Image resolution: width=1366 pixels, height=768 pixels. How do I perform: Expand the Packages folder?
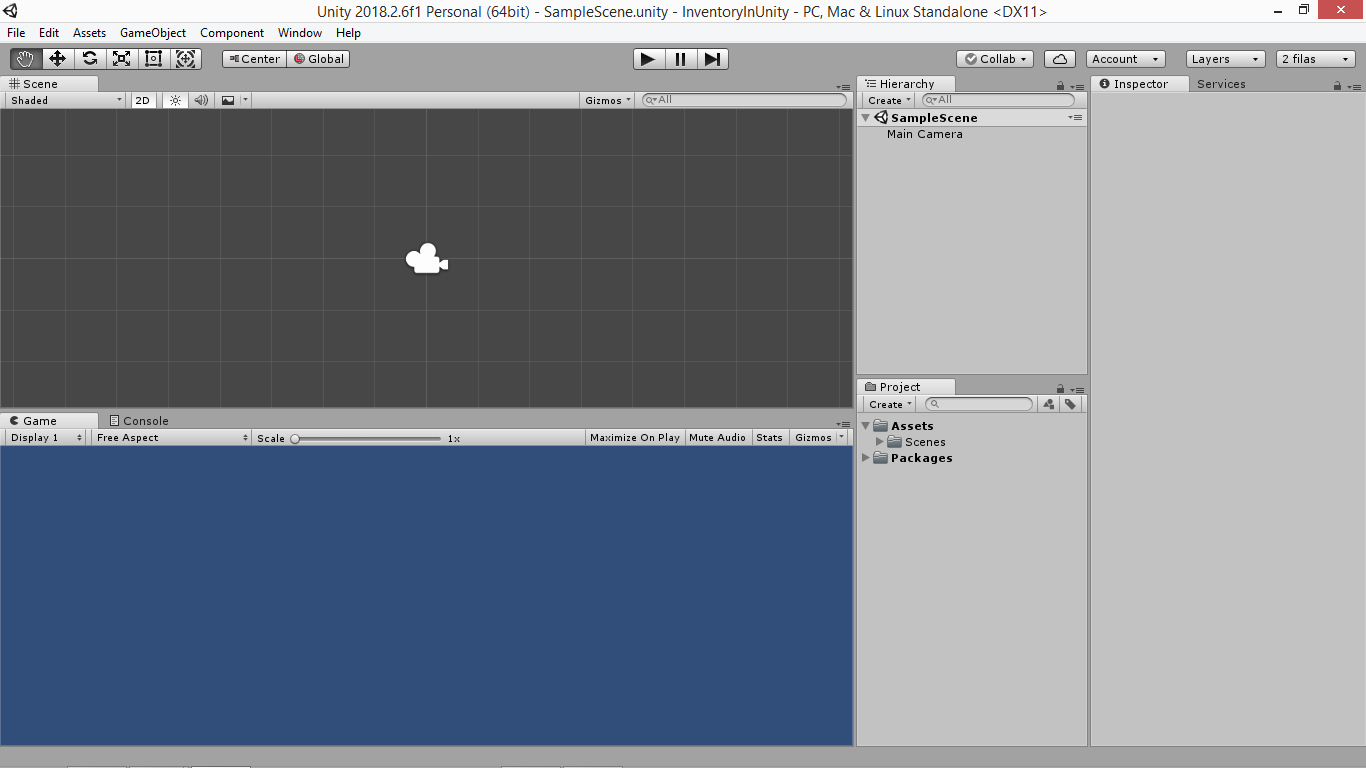pos(866,458)
